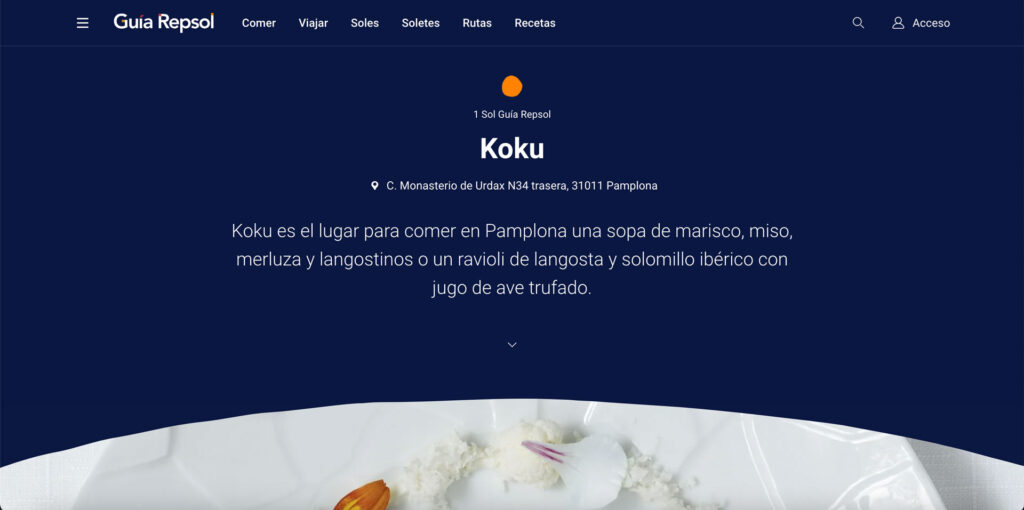Image resolution: width=1024 pixels, height=510 pixels.
Task: Click the 1 Sol Guía Repsol label
Action: [x=512, y=114]
